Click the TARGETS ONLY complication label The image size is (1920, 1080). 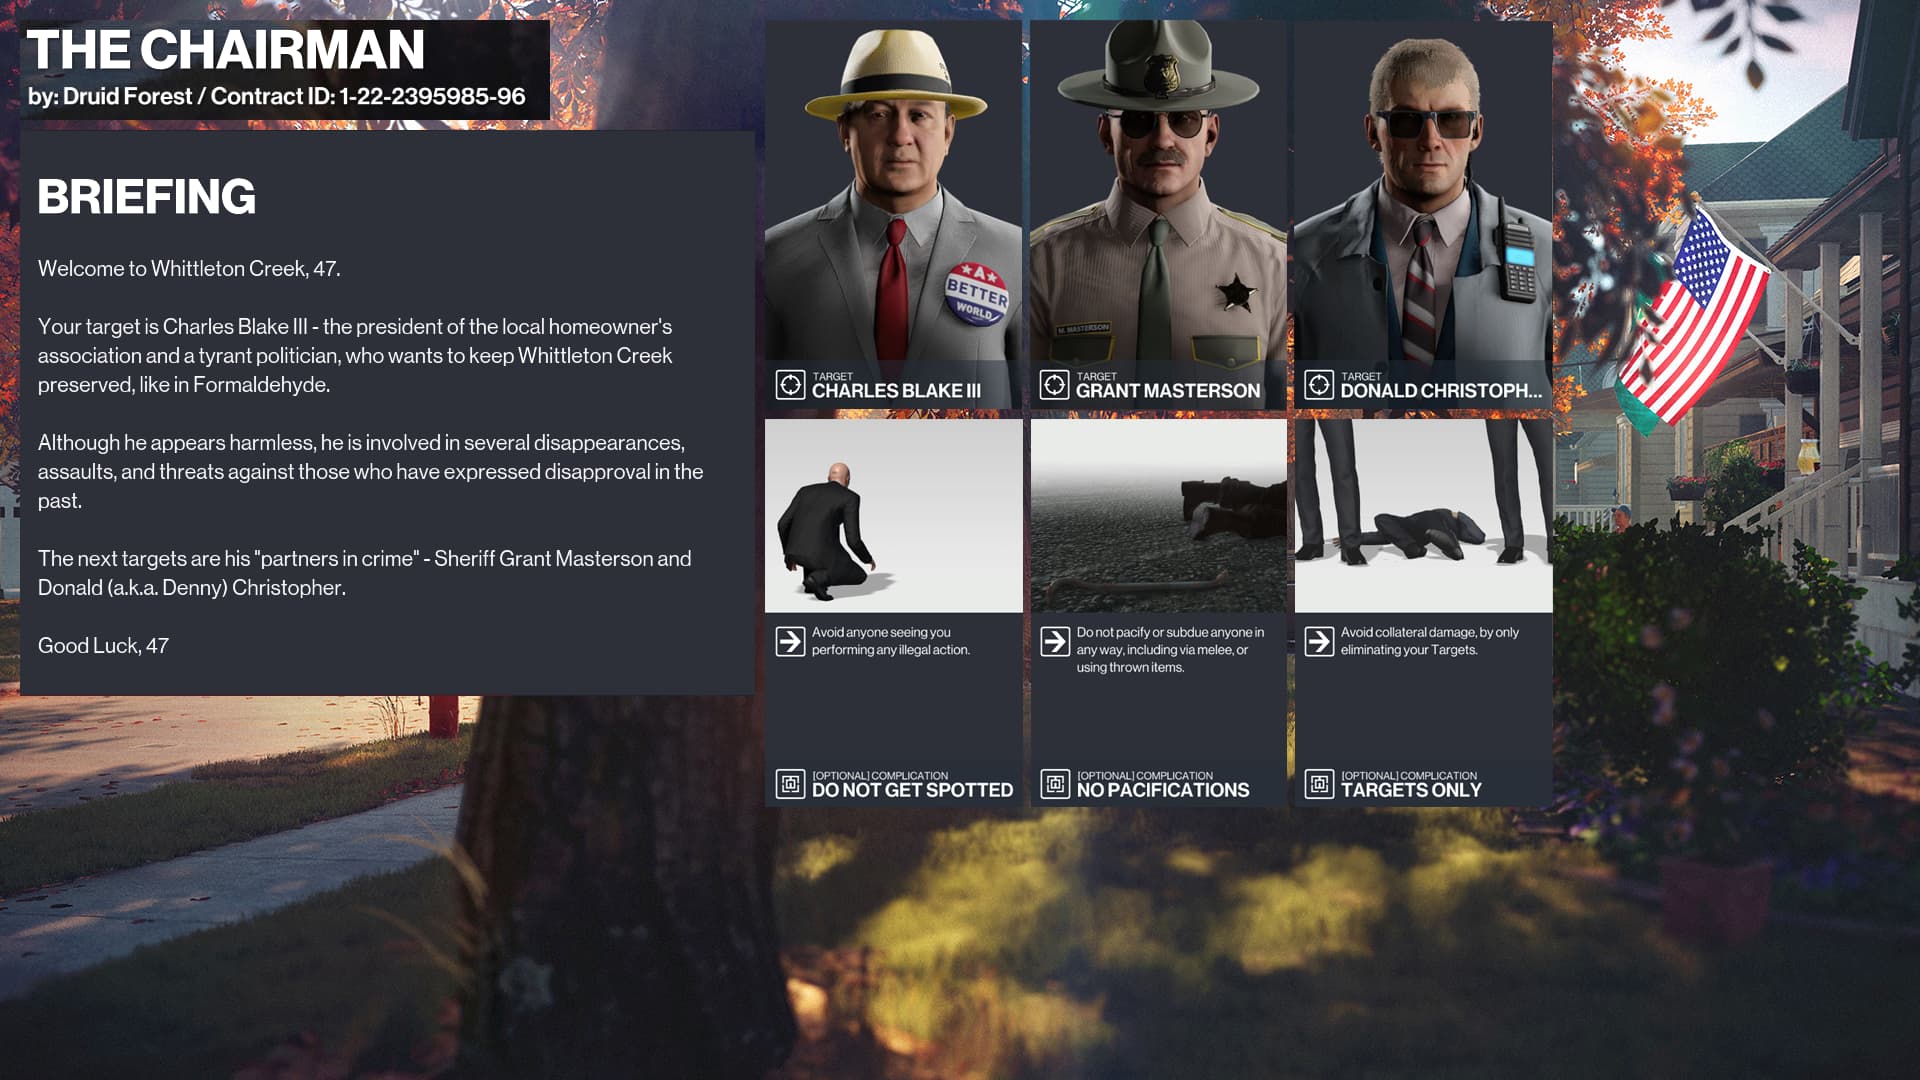1411,790
